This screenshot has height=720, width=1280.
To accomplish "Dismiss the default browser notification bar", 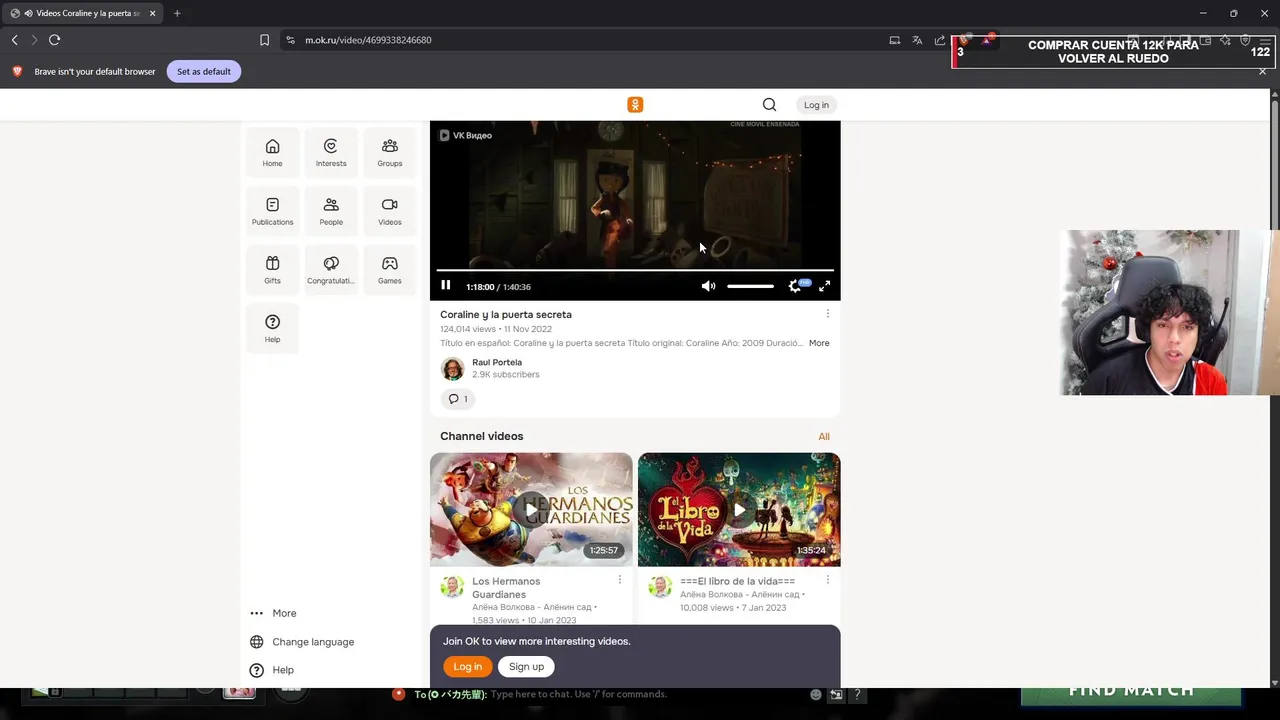I will pyautogui.click(x=1262, y=71).
